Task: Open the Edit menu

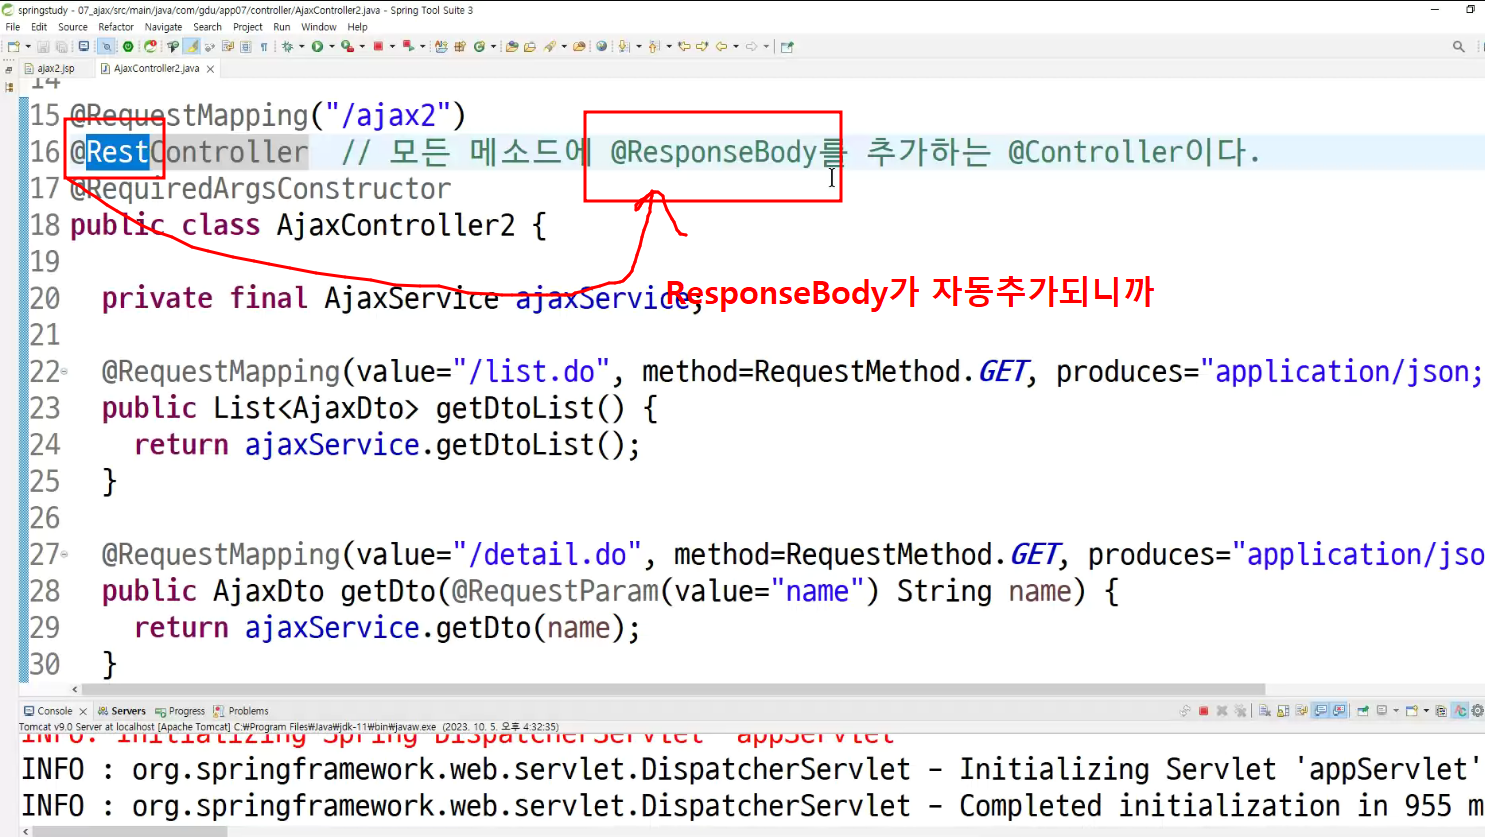Action: pyautogui.click(x=39, y=27)
